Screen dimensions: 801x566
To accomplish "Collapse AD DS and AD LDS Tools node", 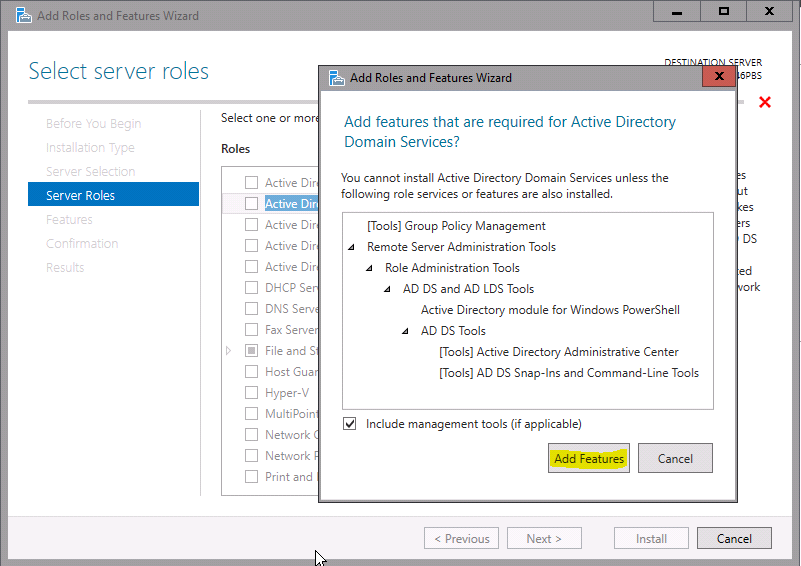I will pos(387,289).
